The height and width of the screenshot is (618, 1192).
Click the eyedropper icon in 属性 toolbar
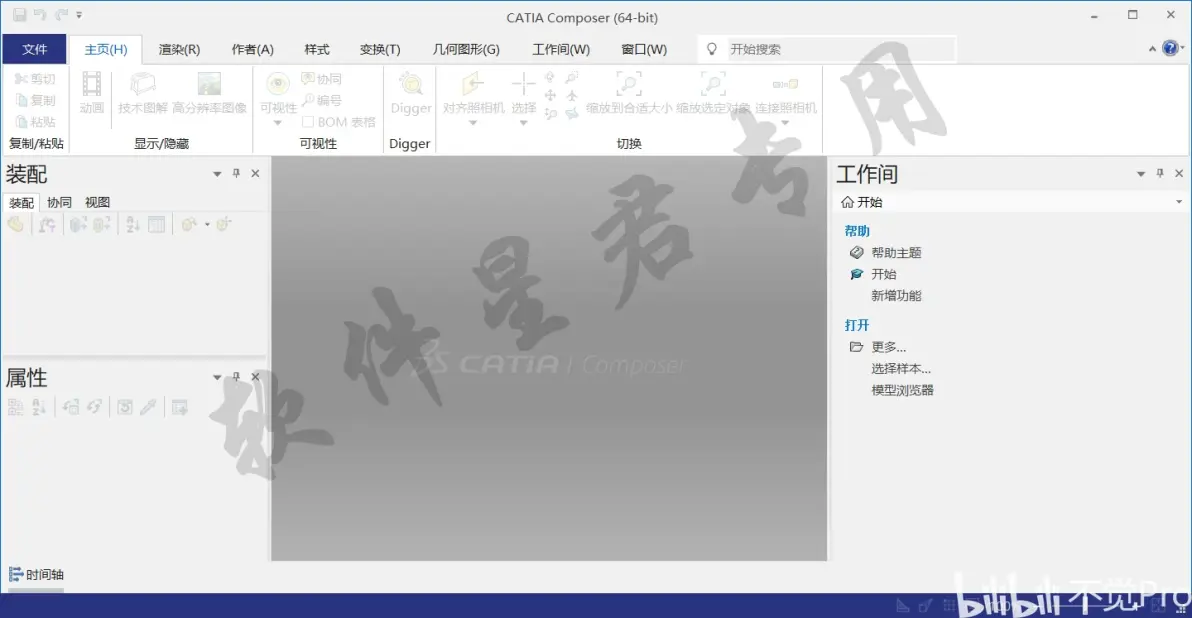click(x=148, y=407)
